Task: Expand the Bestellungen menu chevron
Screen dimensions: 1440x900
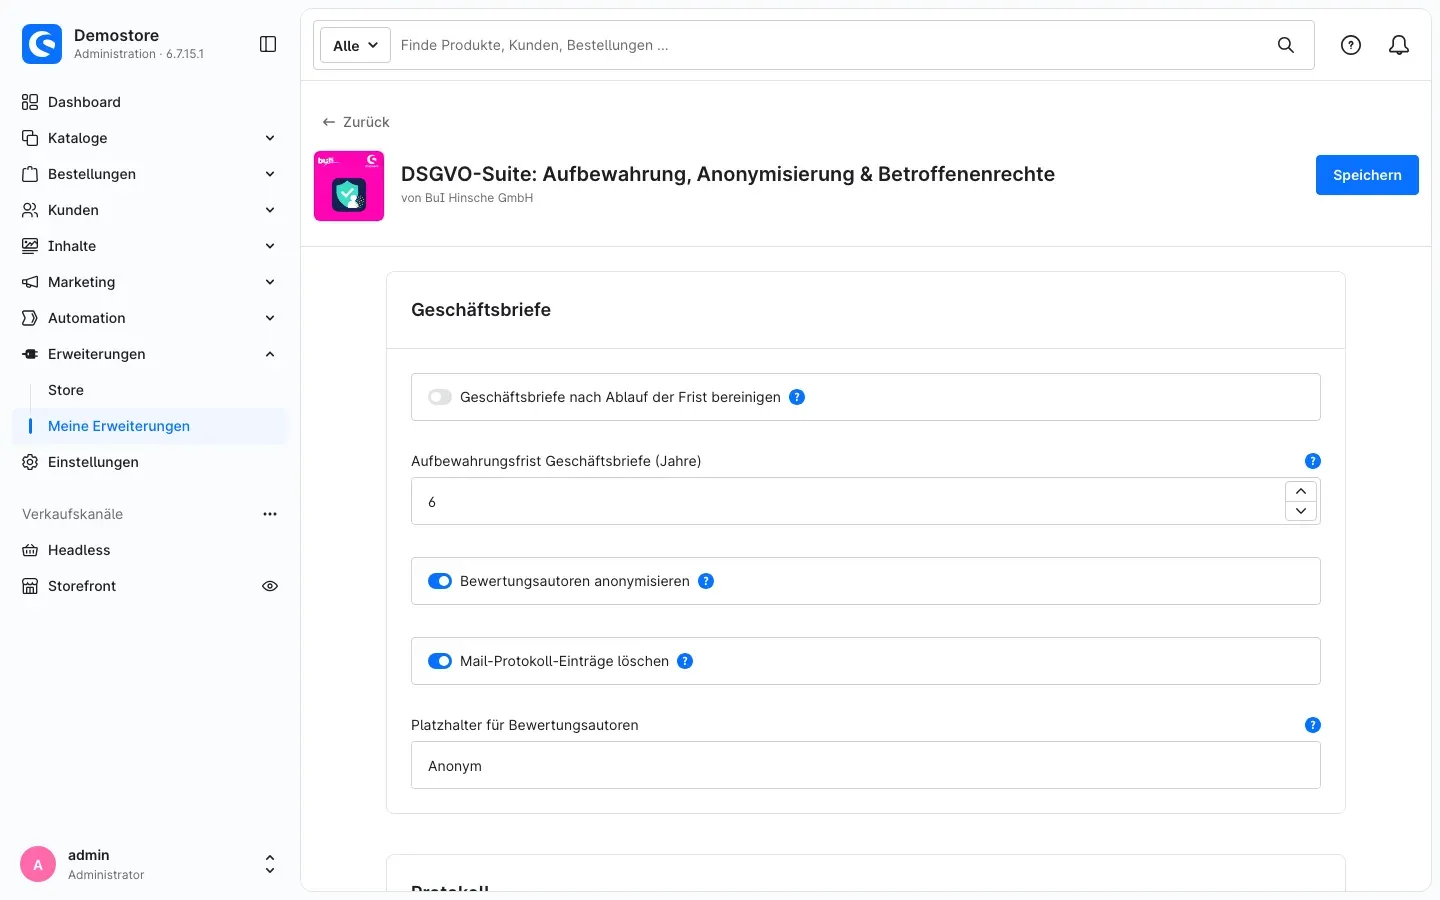Action: pyautogui.click(x=270, y=174)
